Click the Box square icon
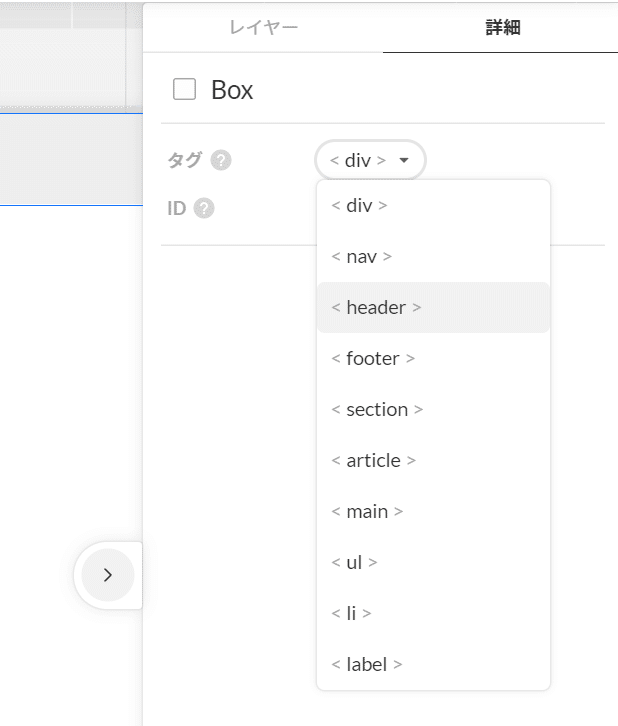Viewport: 618px width, 726px height. coord(184,90)
